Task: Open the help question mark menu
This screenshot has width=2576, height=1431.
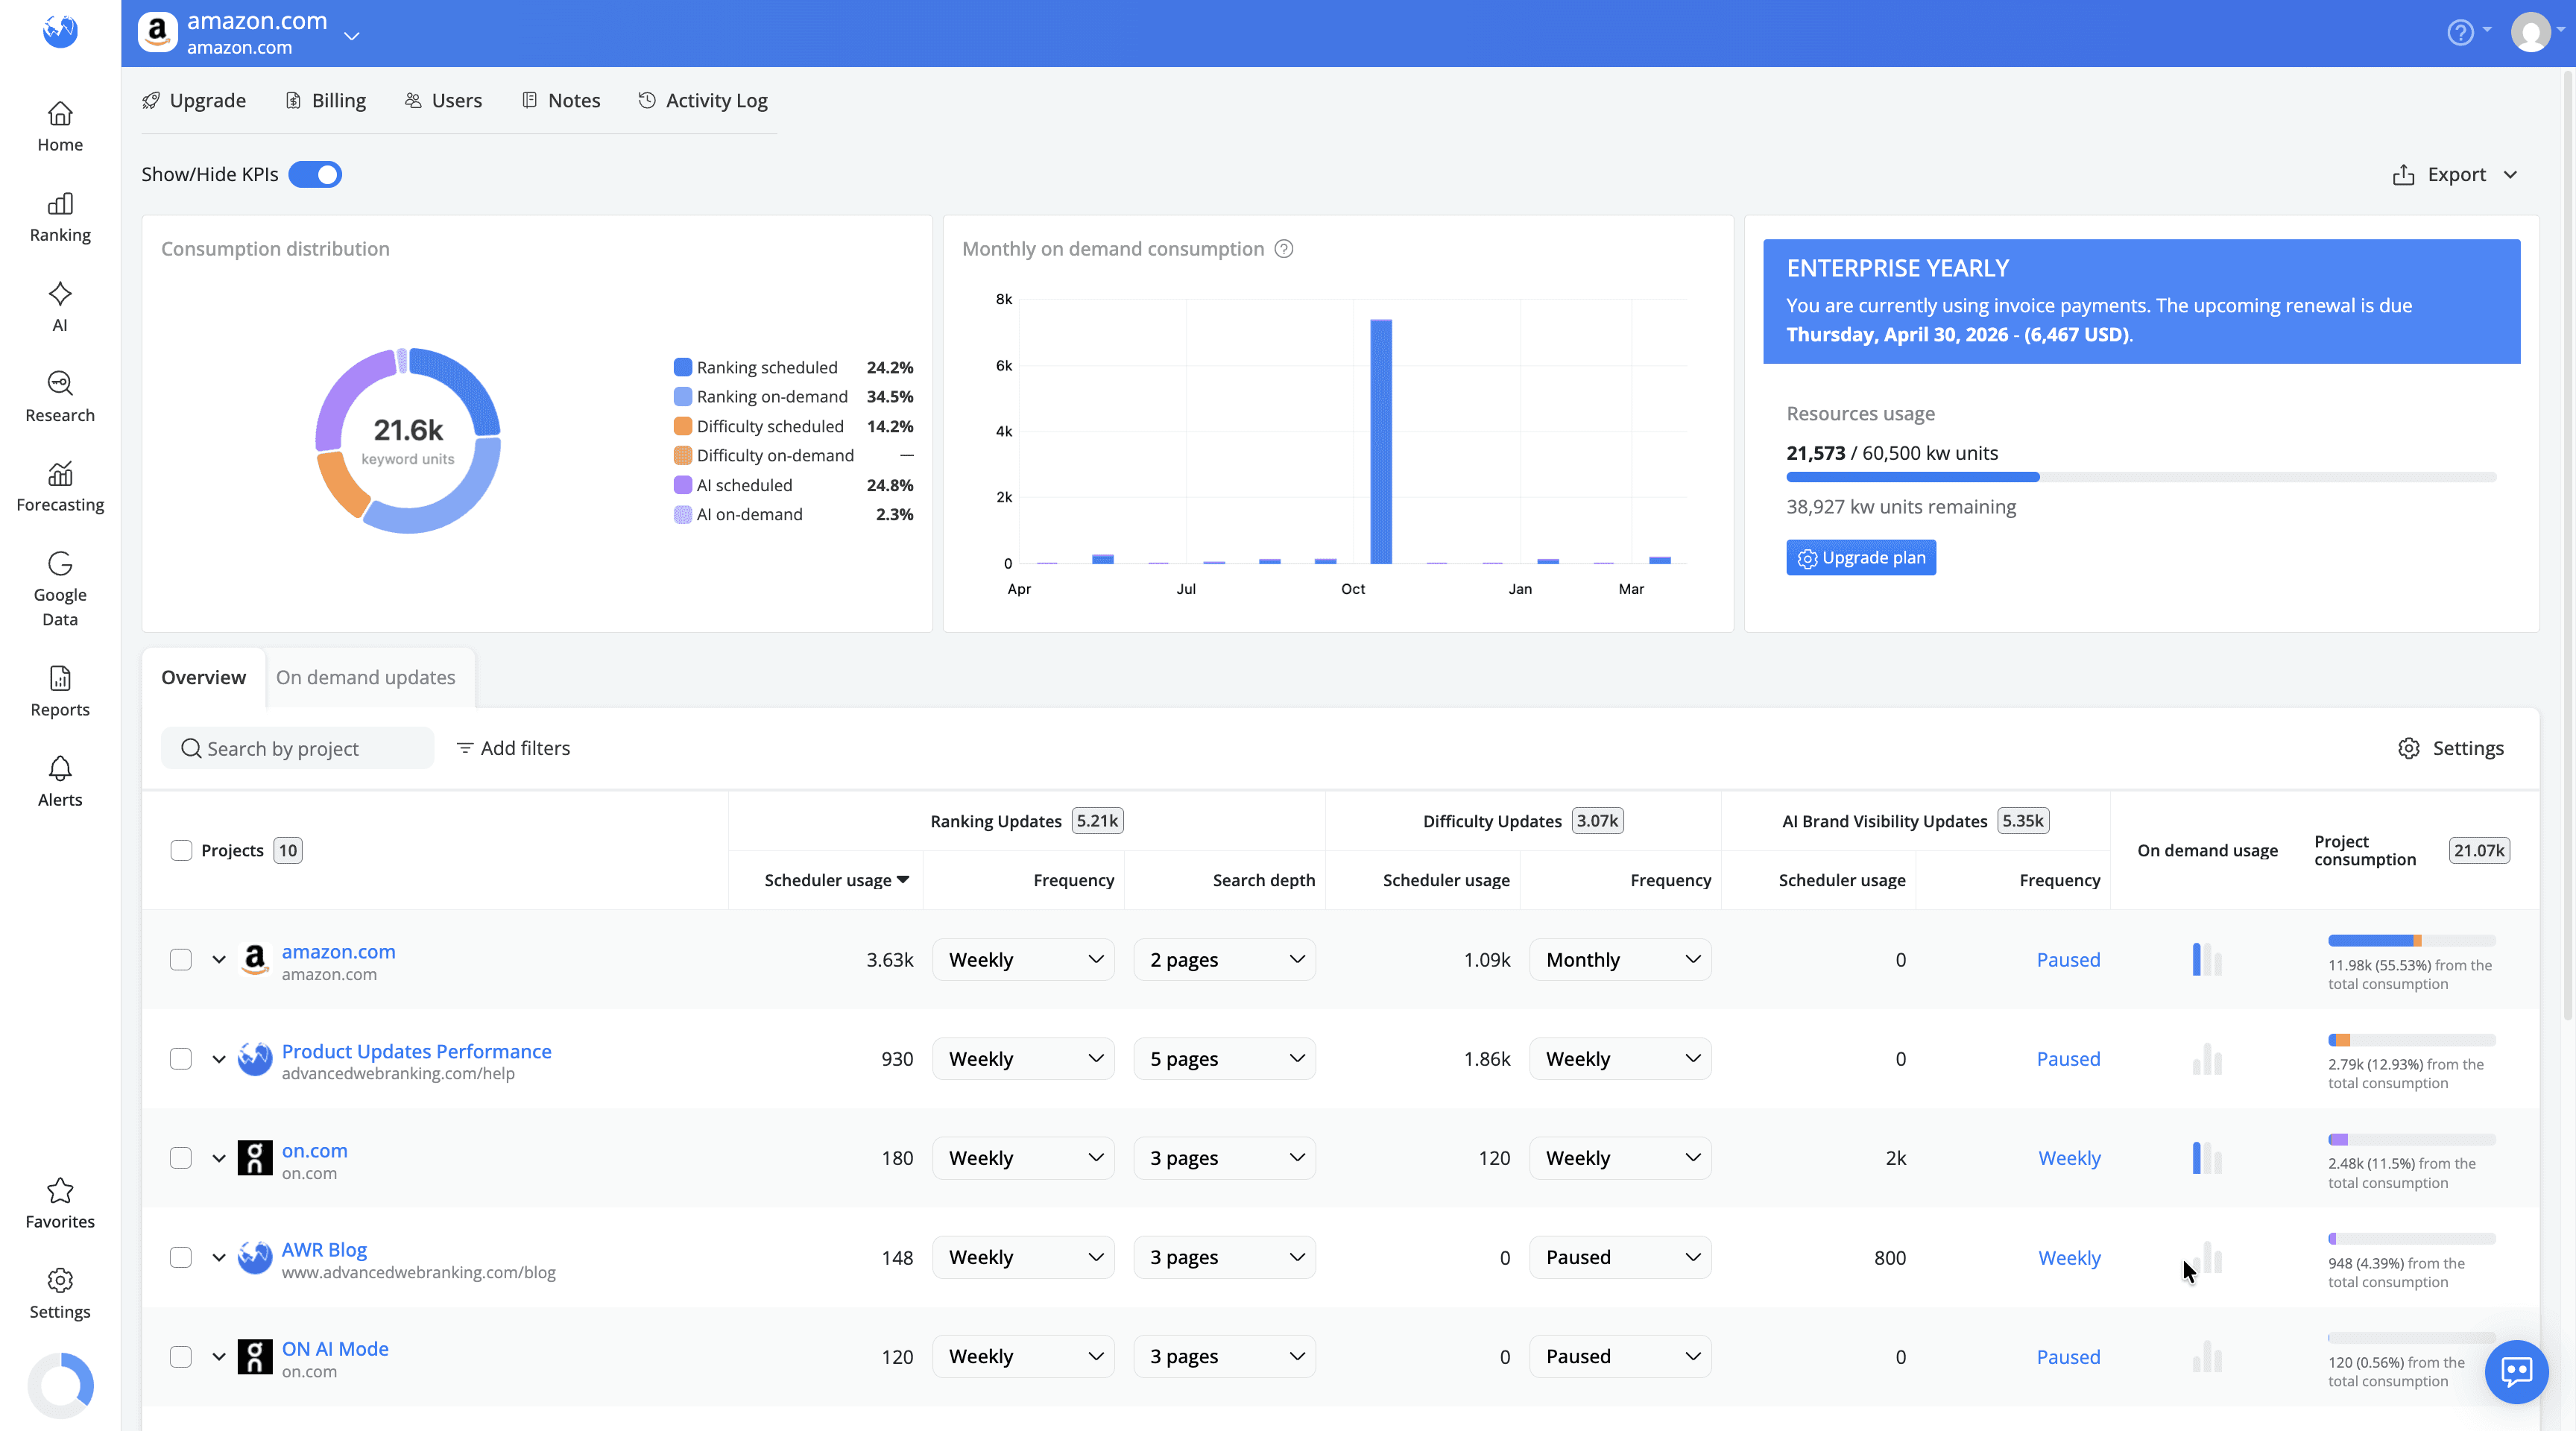Action: tap(2460, 33)
